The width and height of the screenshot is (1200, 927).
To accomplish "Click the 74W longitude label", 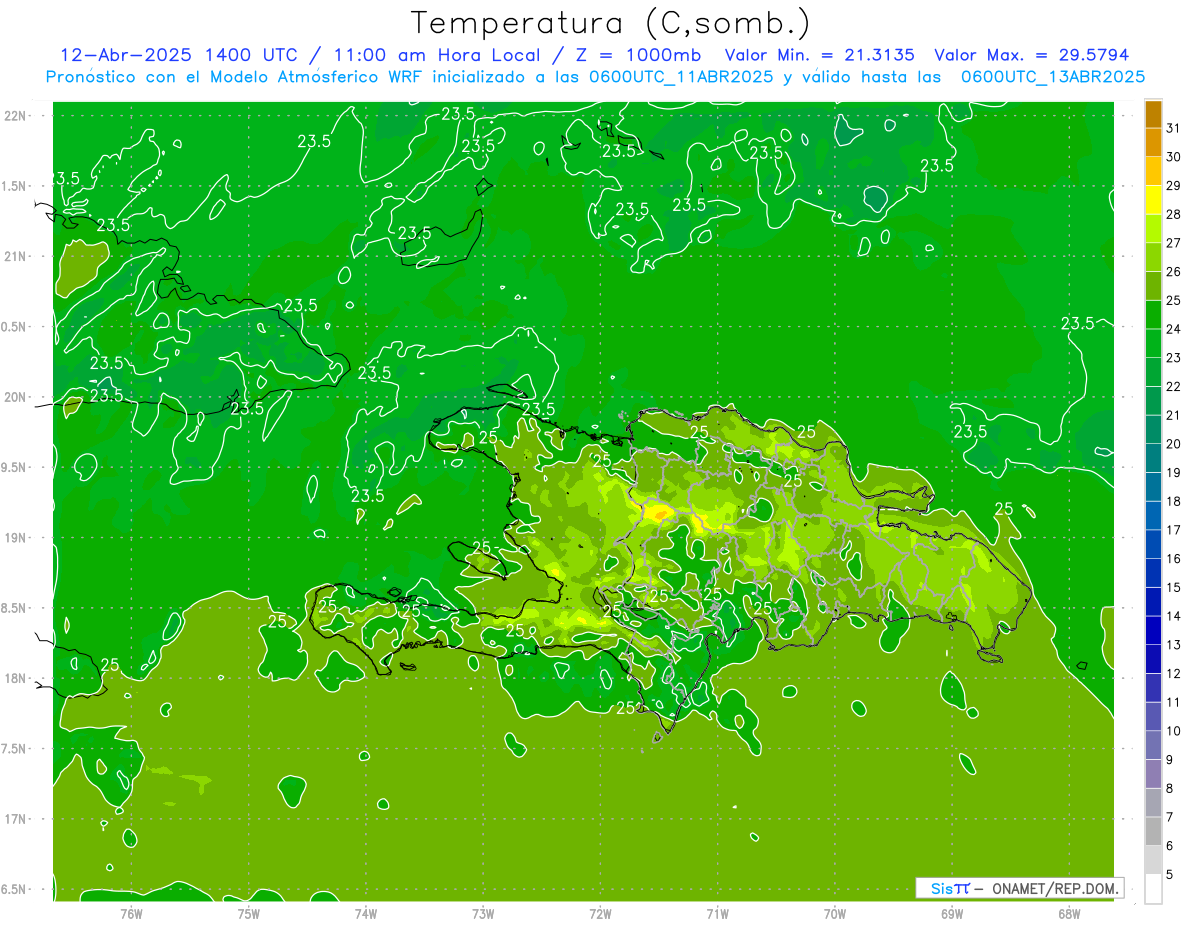I will click(365, 914).
